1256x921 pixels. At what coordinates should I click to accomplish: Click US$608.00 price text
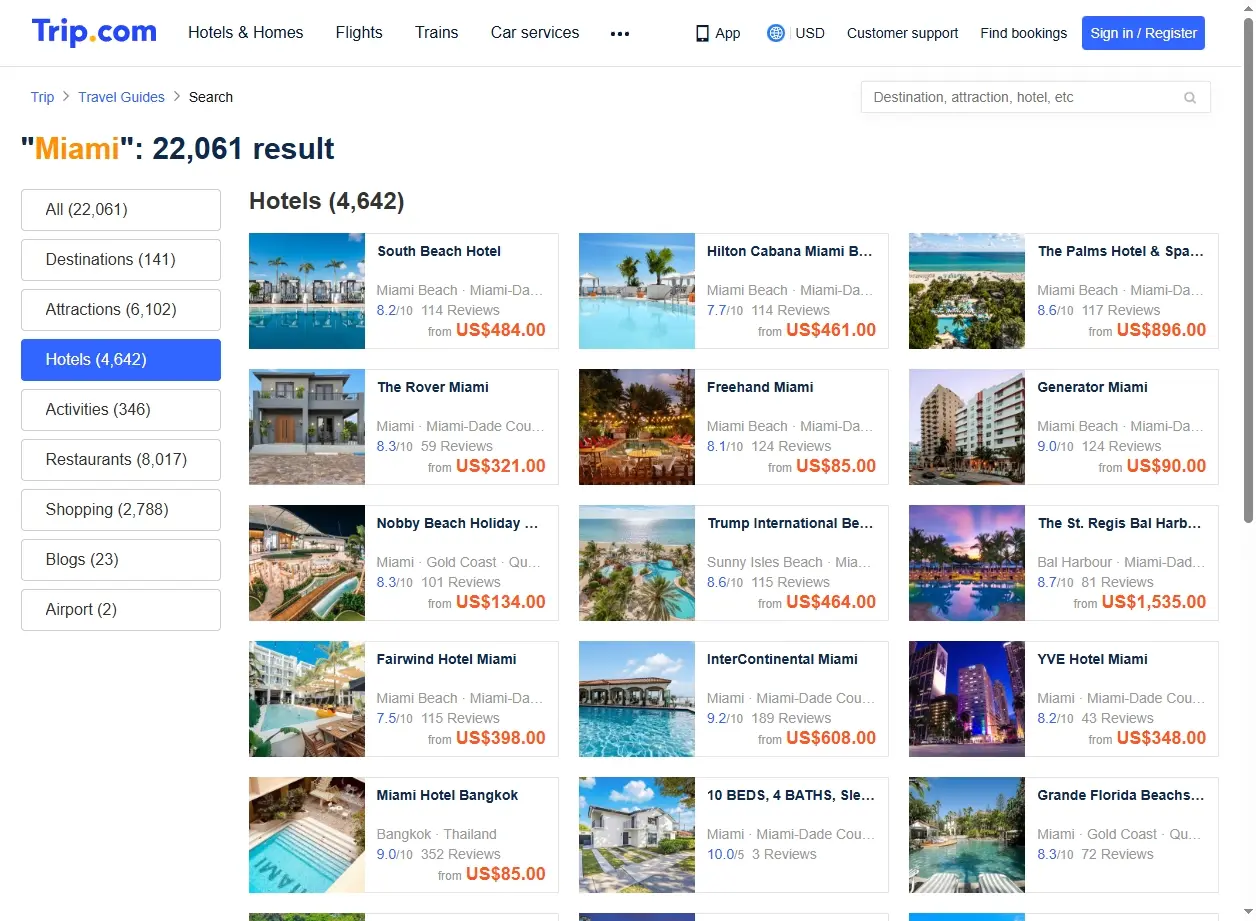(831, 738)
